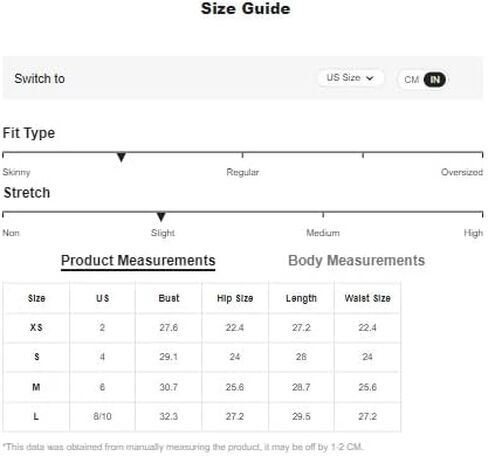Click the chevron next to US Size

369,78
